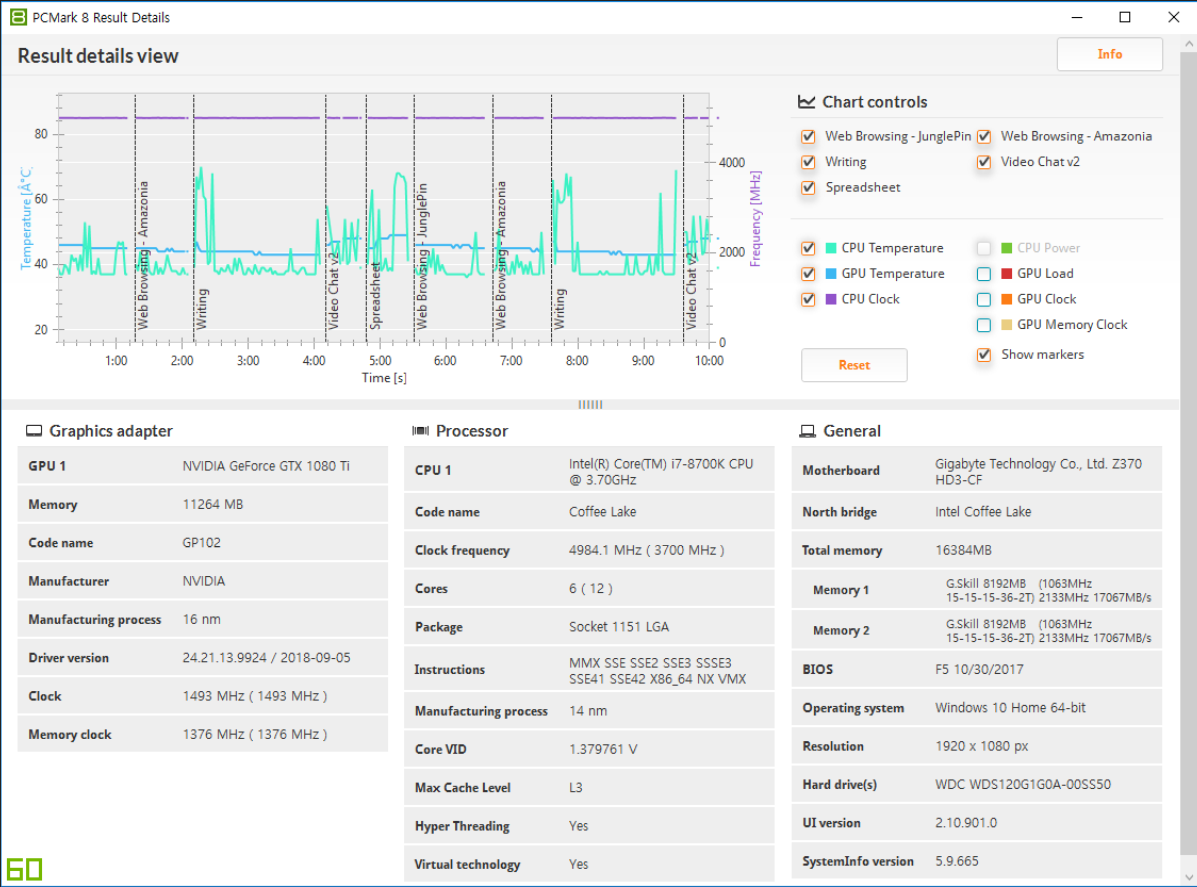Click the scrollbar up arrow
The image size is (1197, 887).
point(1189,44)
